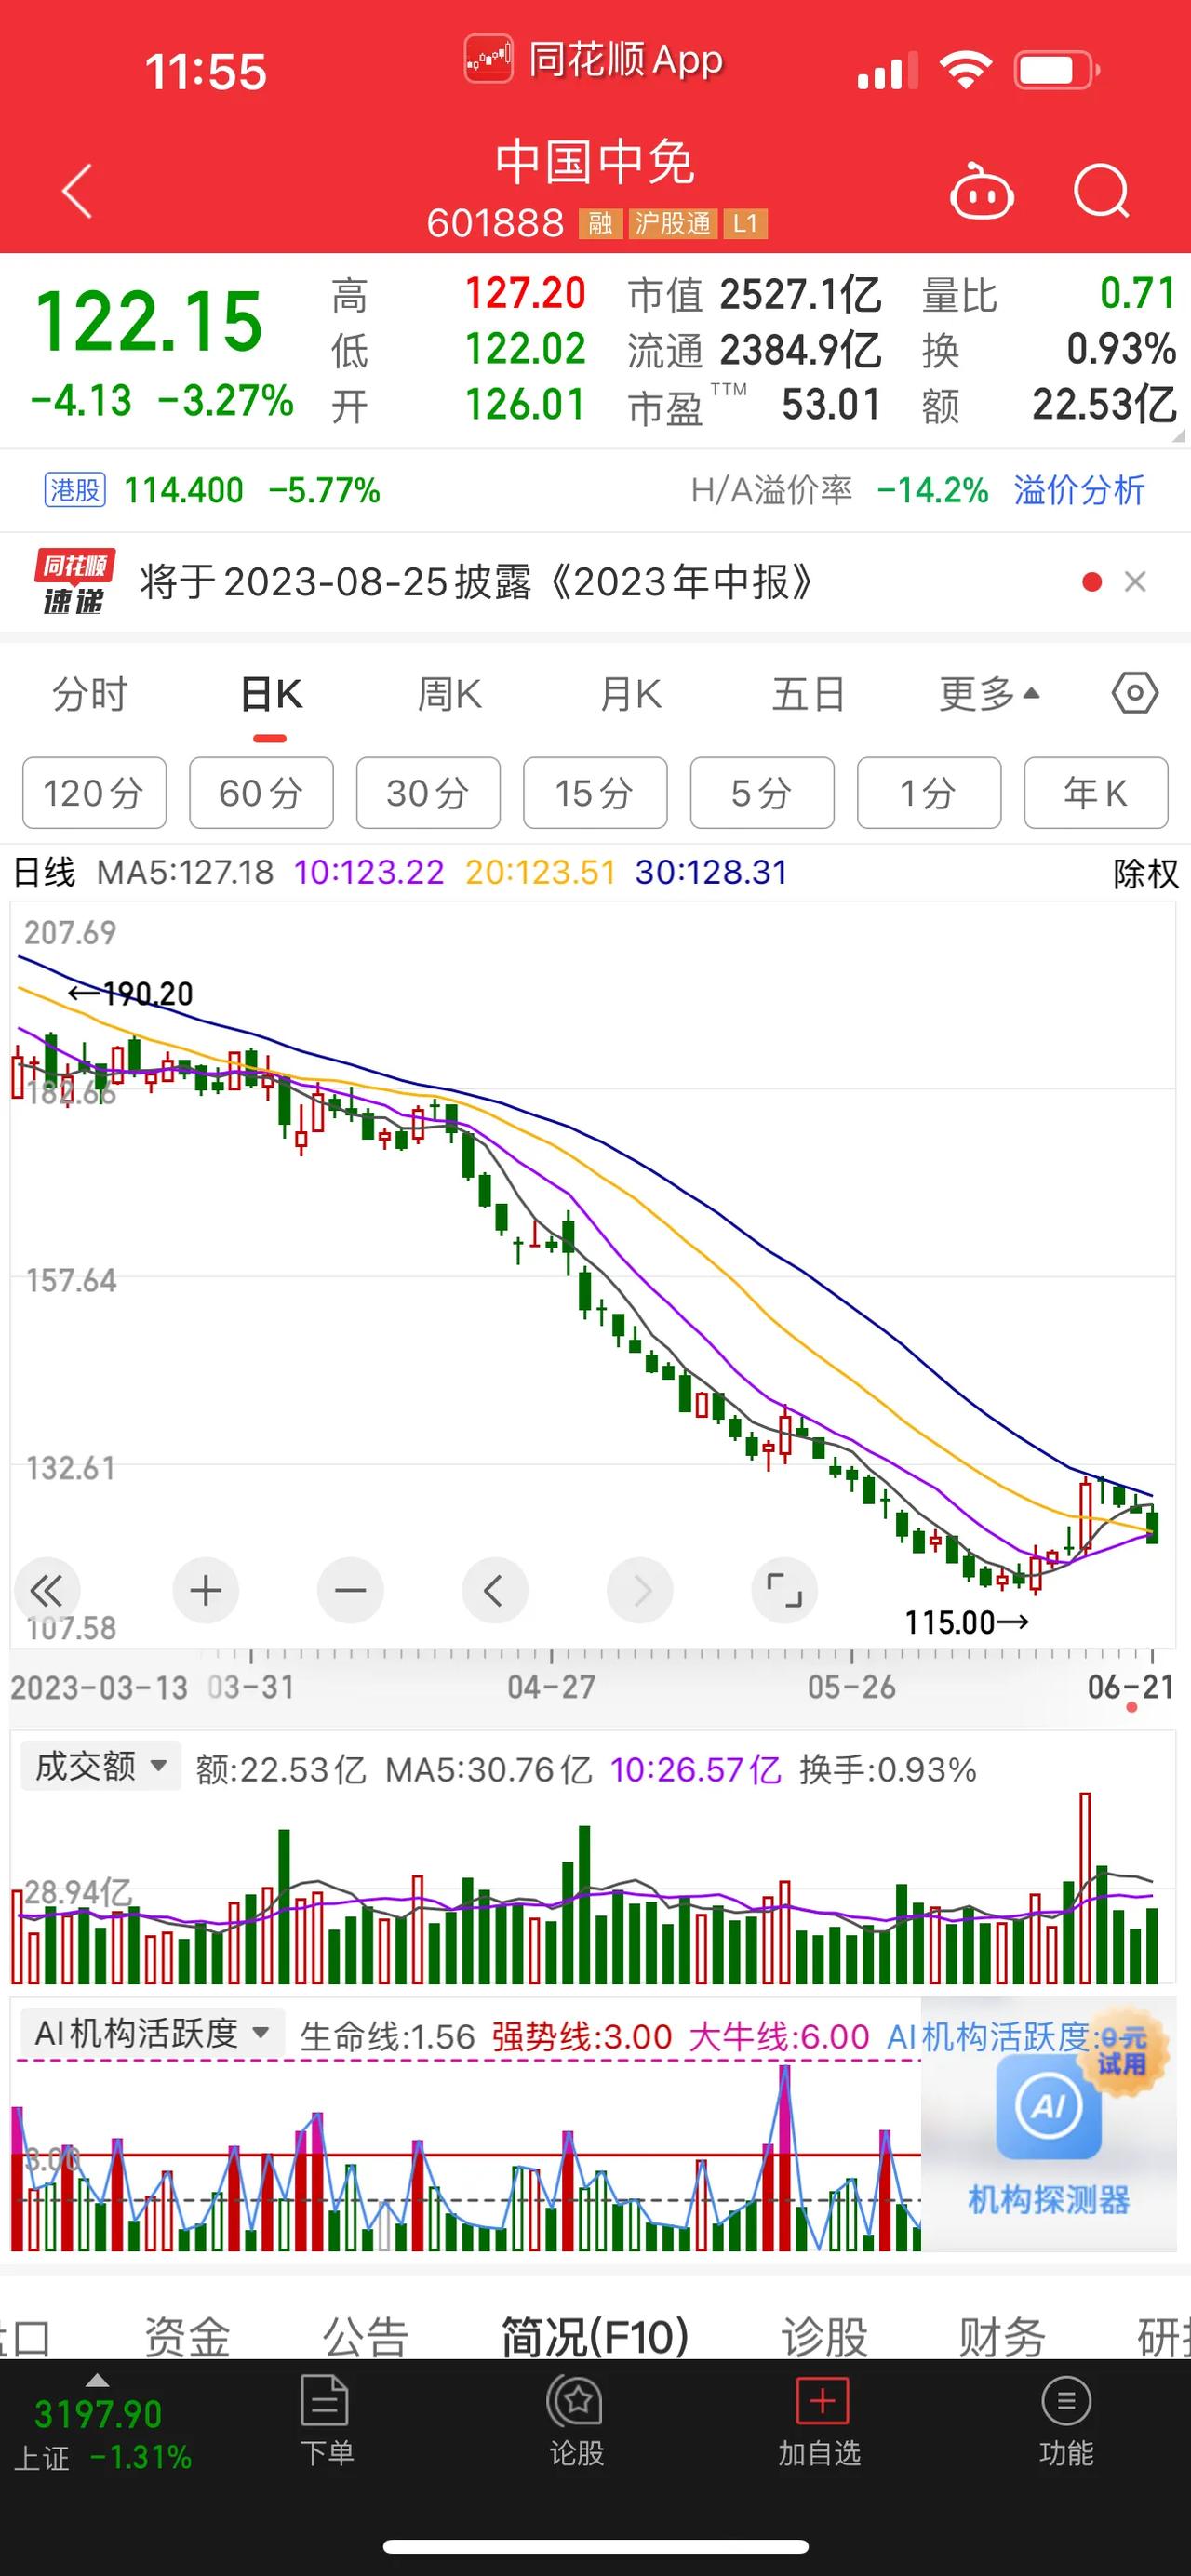Image resolution: width=1191 pixels, height=2576 pixels.
Task: Open the 简况(F10) tab
Action: (594, 2337)
